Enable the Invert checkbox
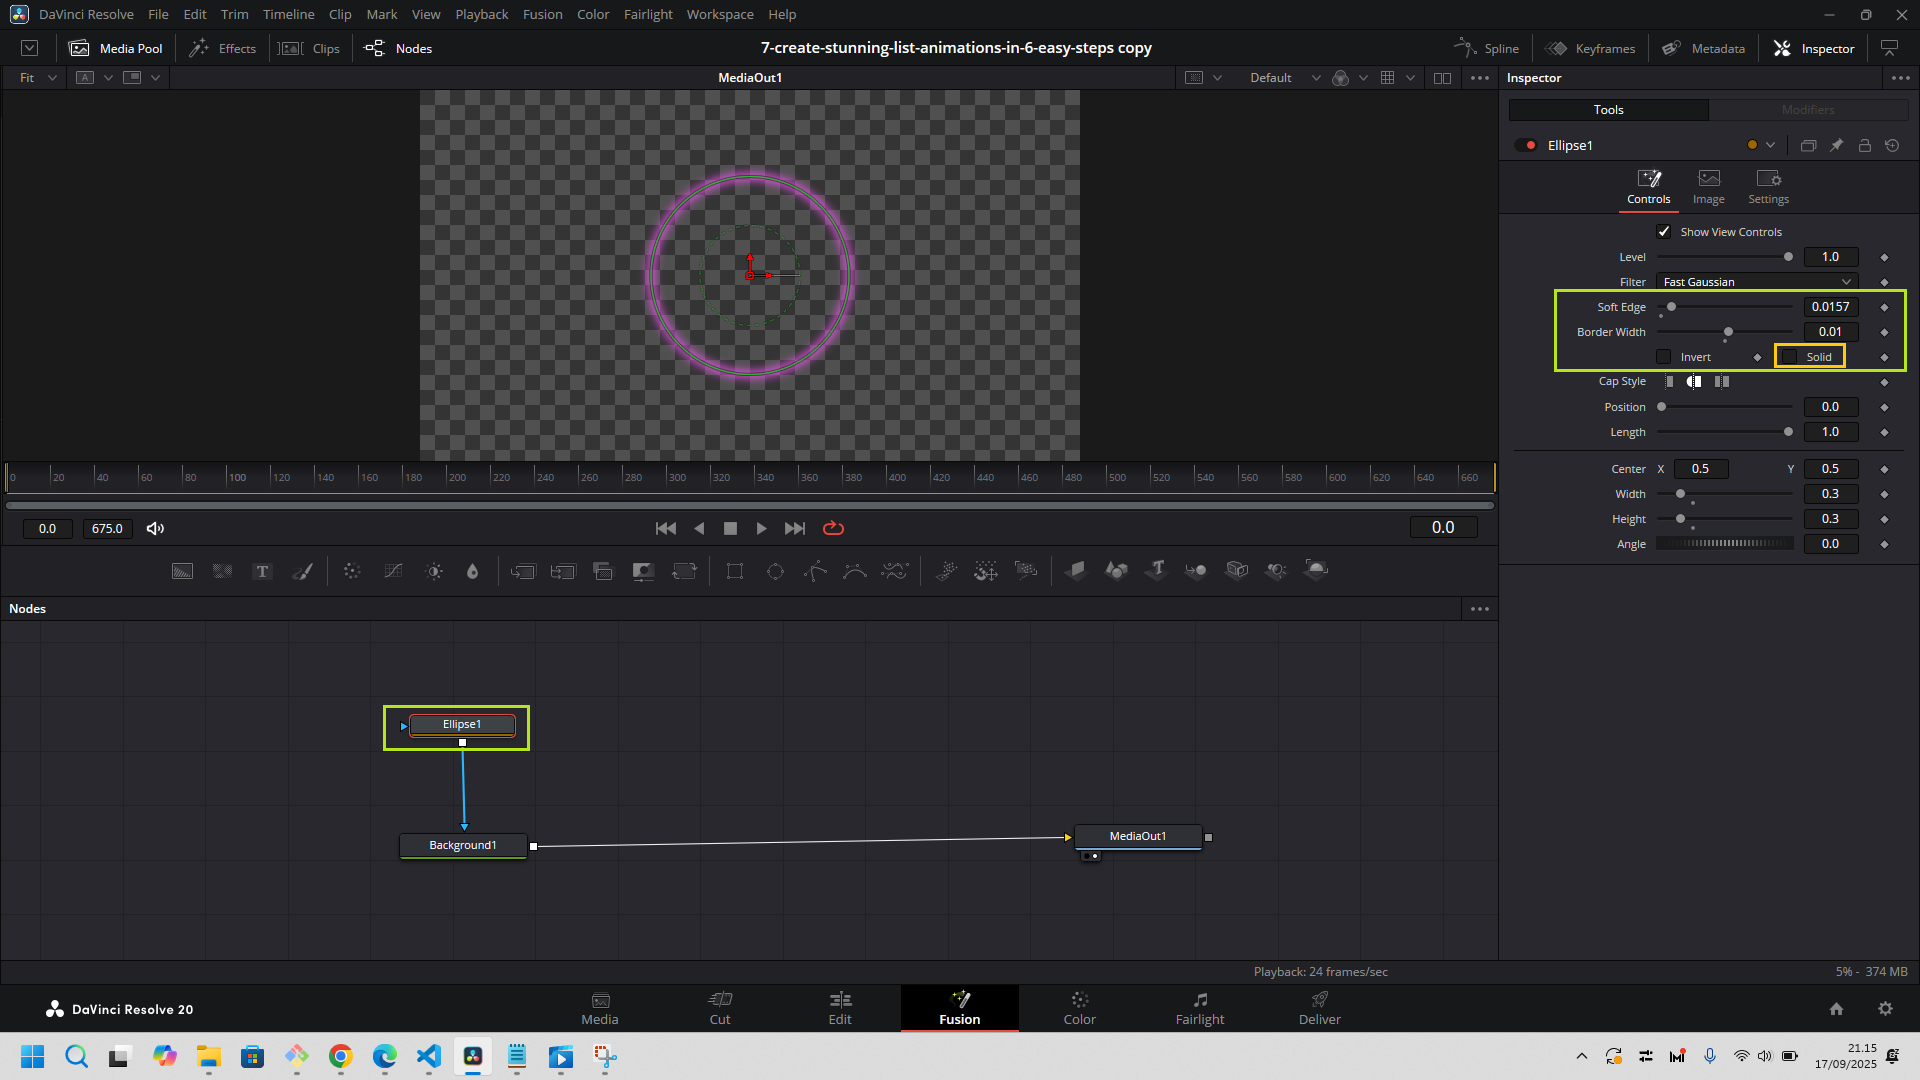The width and height of the screenshot is (1920, 1080). pyautogui.click(x=1664, y=357)
